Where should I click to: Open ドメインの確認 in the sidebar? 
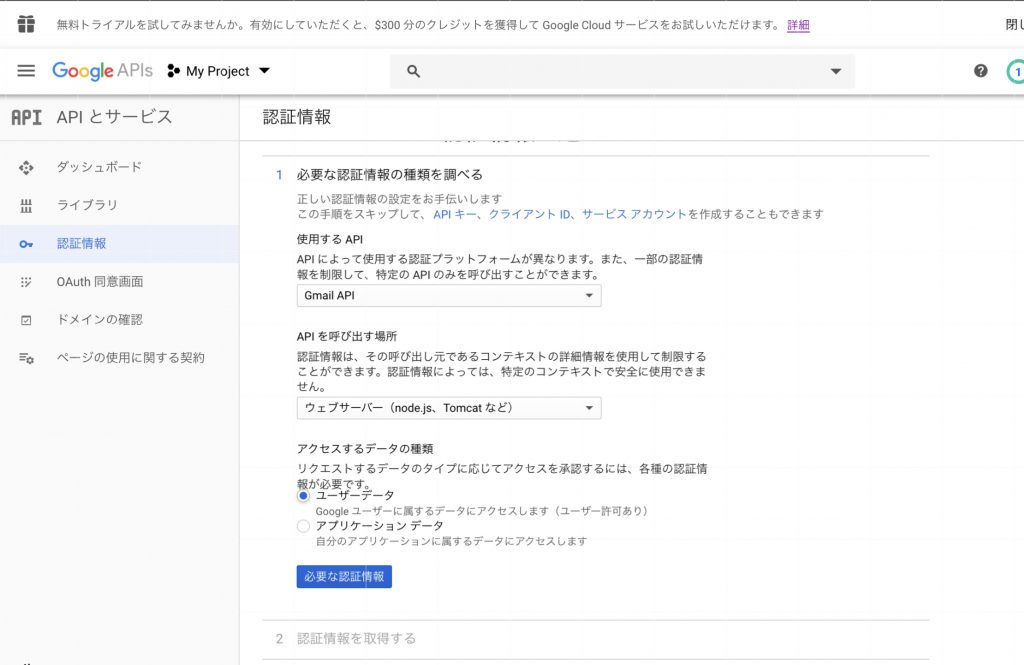120,319
